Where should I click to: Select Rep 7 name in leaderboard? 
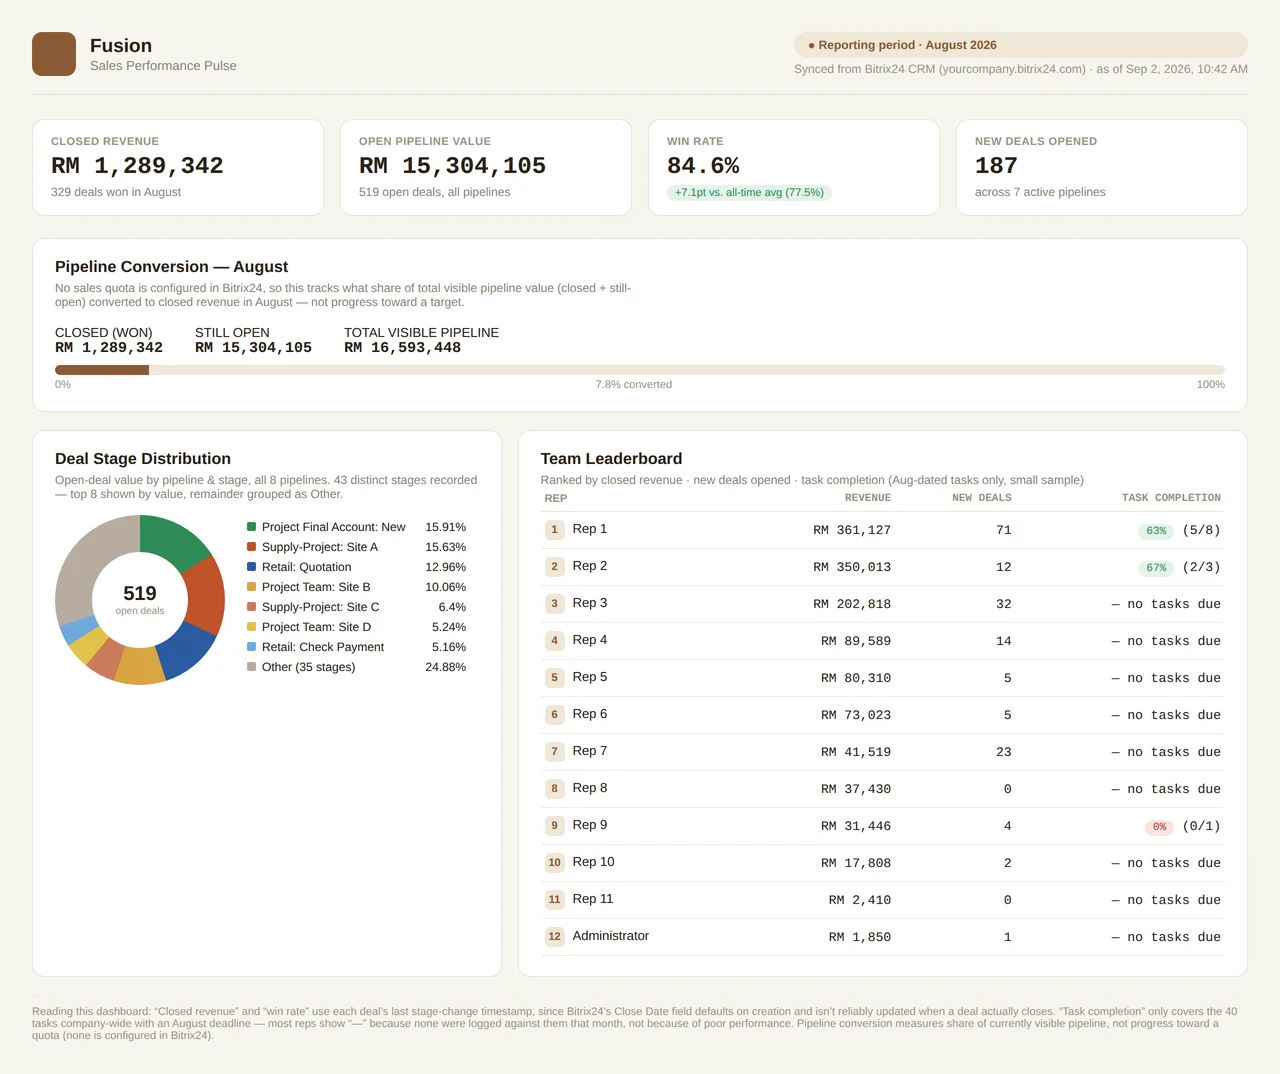[590, 751]
